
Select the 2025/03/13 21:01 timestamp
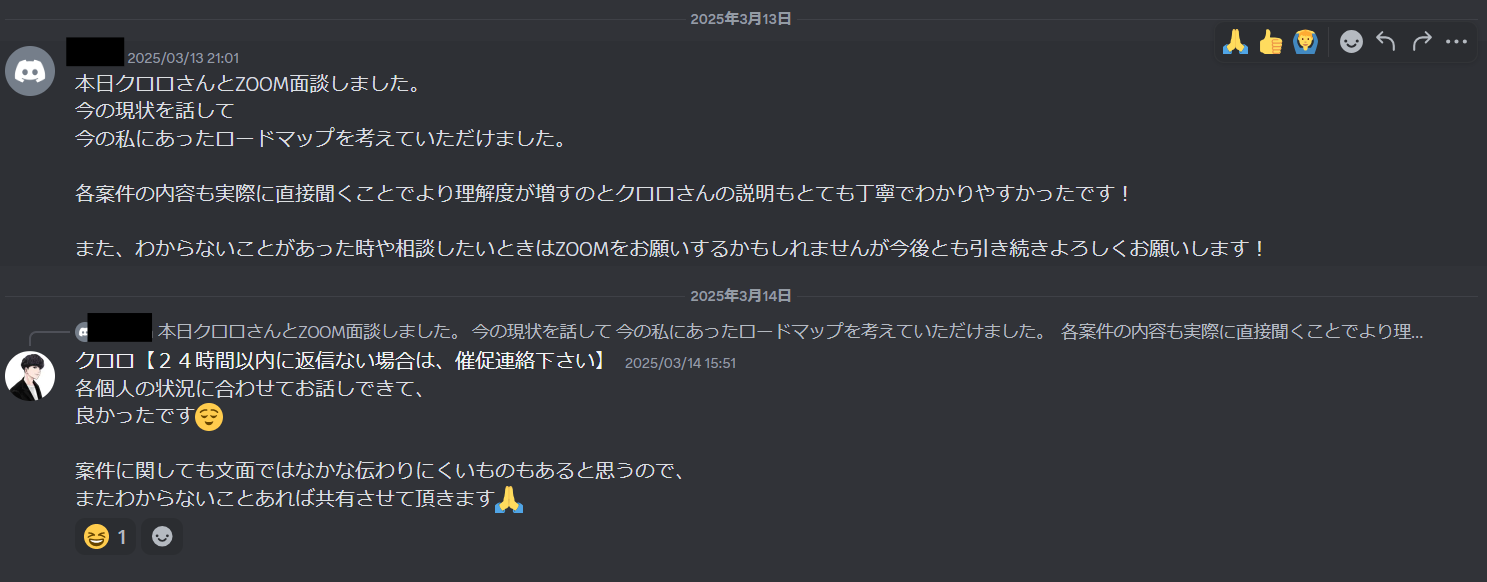click(183, 58)
